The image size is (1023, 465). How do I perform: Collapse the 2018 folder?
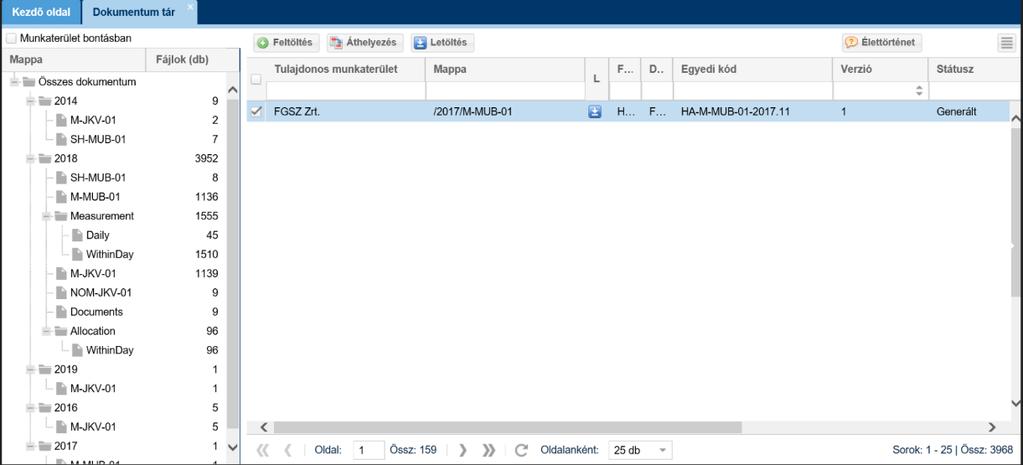click(30, 158)
